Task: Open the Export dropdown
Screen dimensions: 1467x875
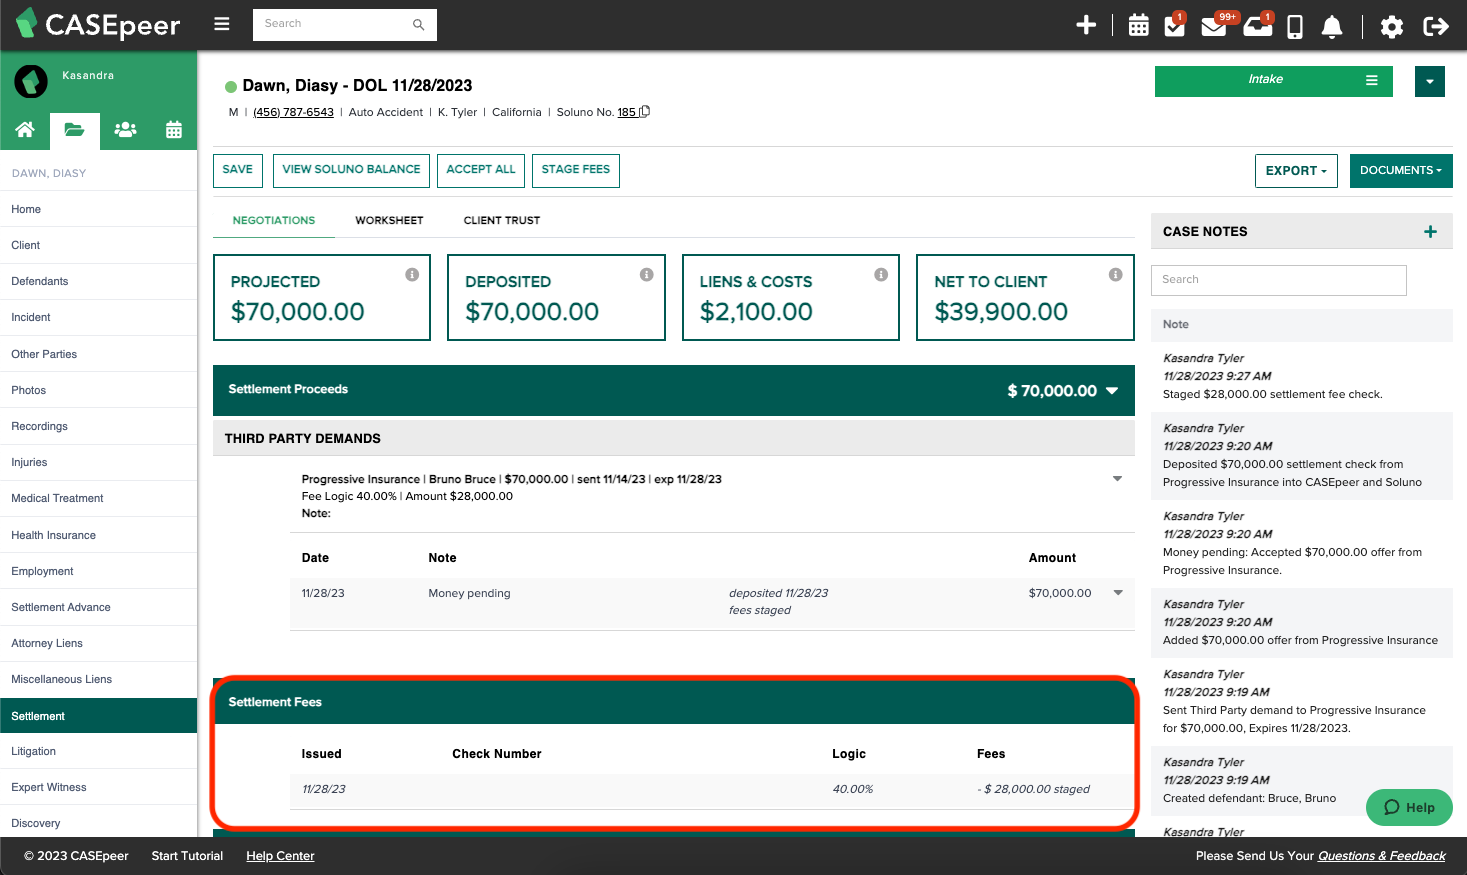Action: (x=1296, y=171)
